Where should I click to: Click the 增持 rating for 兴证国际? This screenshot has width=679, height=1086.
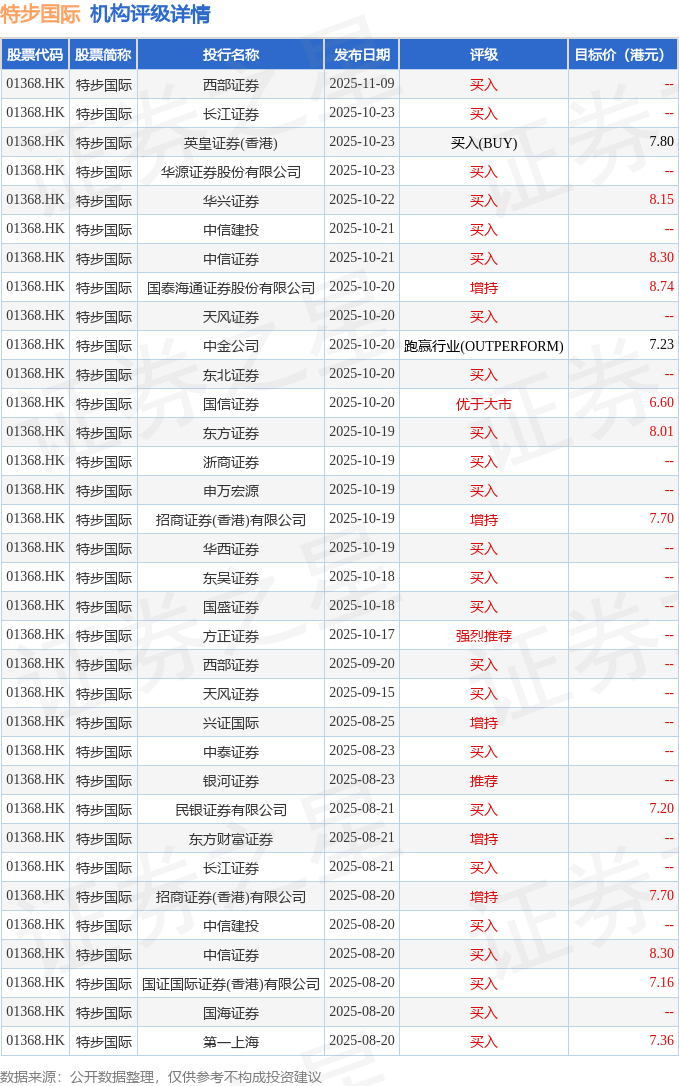(x=484, y=723)
